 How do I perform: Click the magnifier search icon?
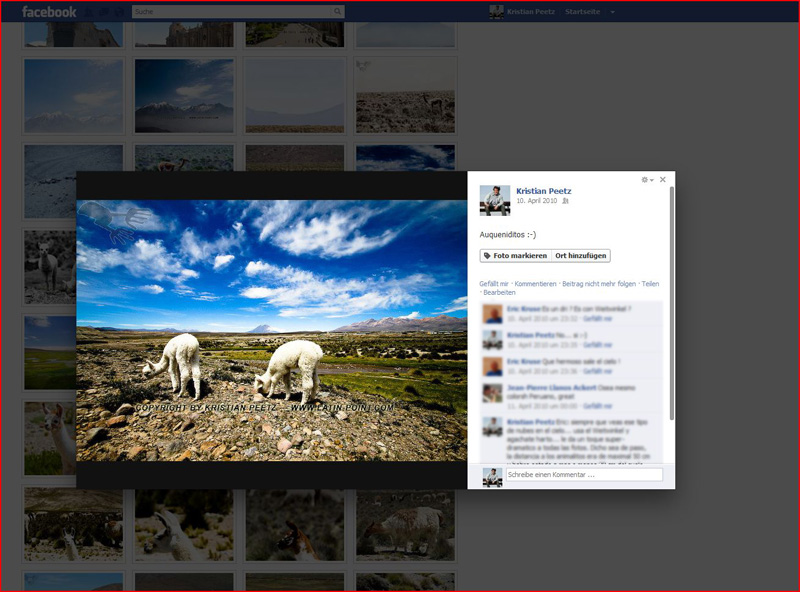[337, 11]
